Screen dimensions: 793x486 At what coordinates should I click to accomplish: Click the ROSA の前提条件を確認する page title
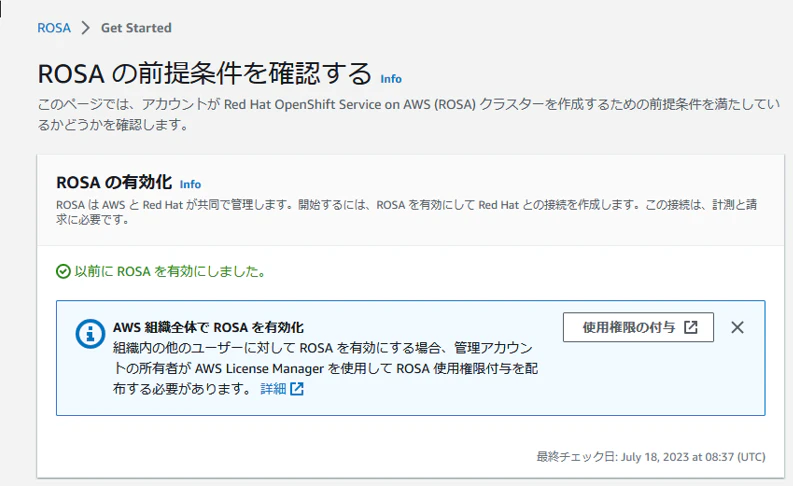[x=205, y=74]
